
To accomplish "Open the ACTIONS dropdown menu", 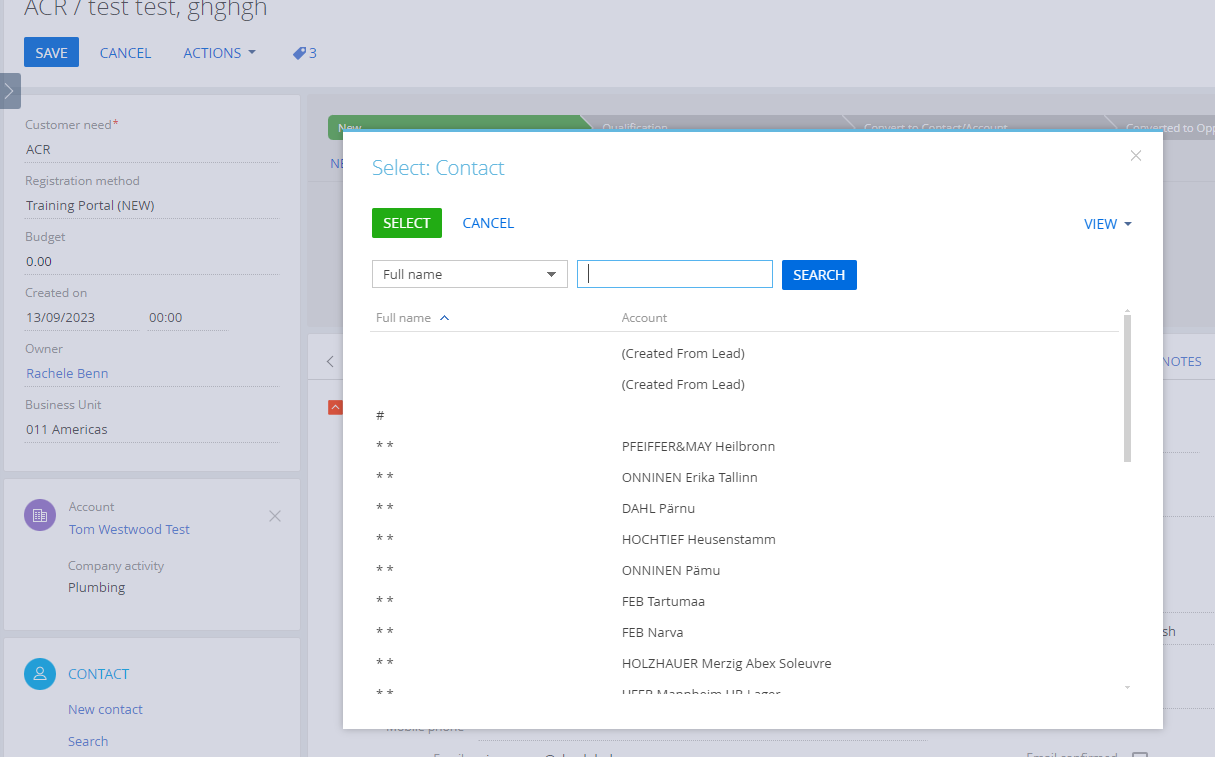I will point(219,53).
